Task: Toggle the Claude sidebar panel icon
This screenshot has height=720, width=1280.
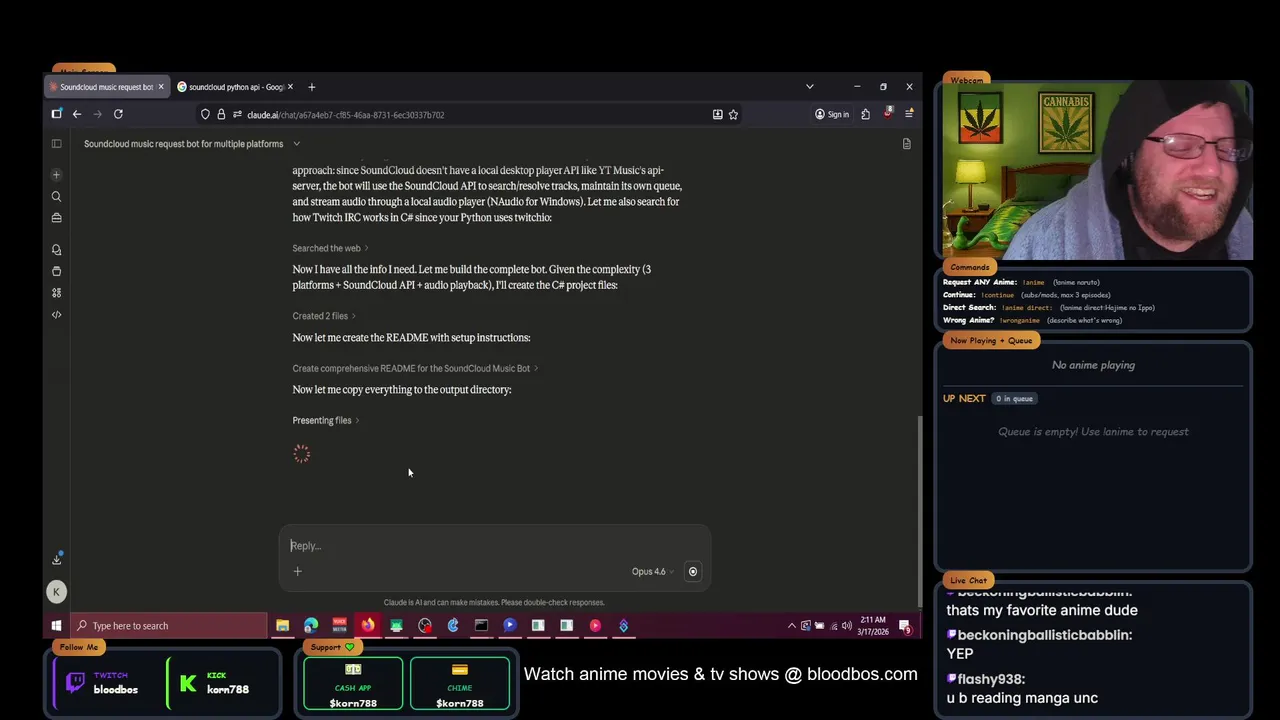Action: [56, 144]
